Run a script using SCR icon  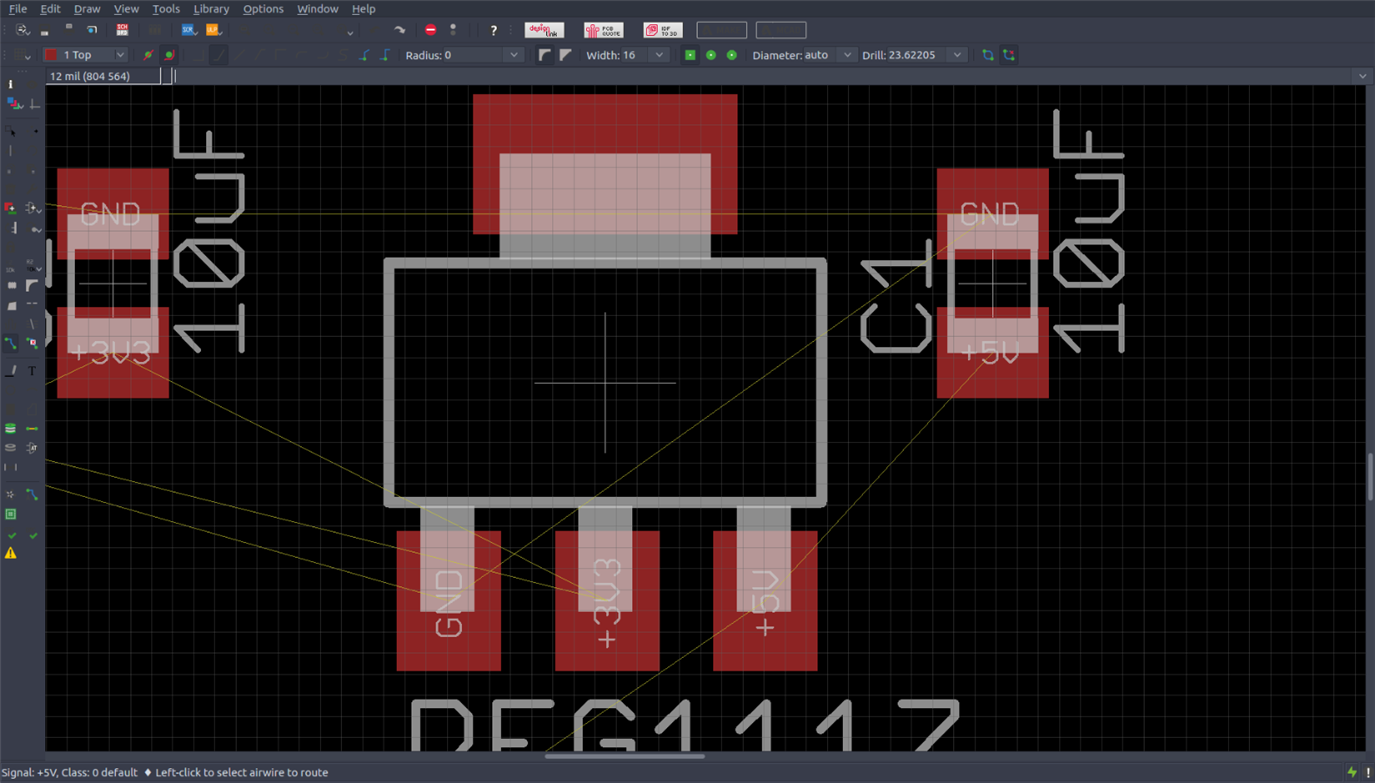pos(188,30)
